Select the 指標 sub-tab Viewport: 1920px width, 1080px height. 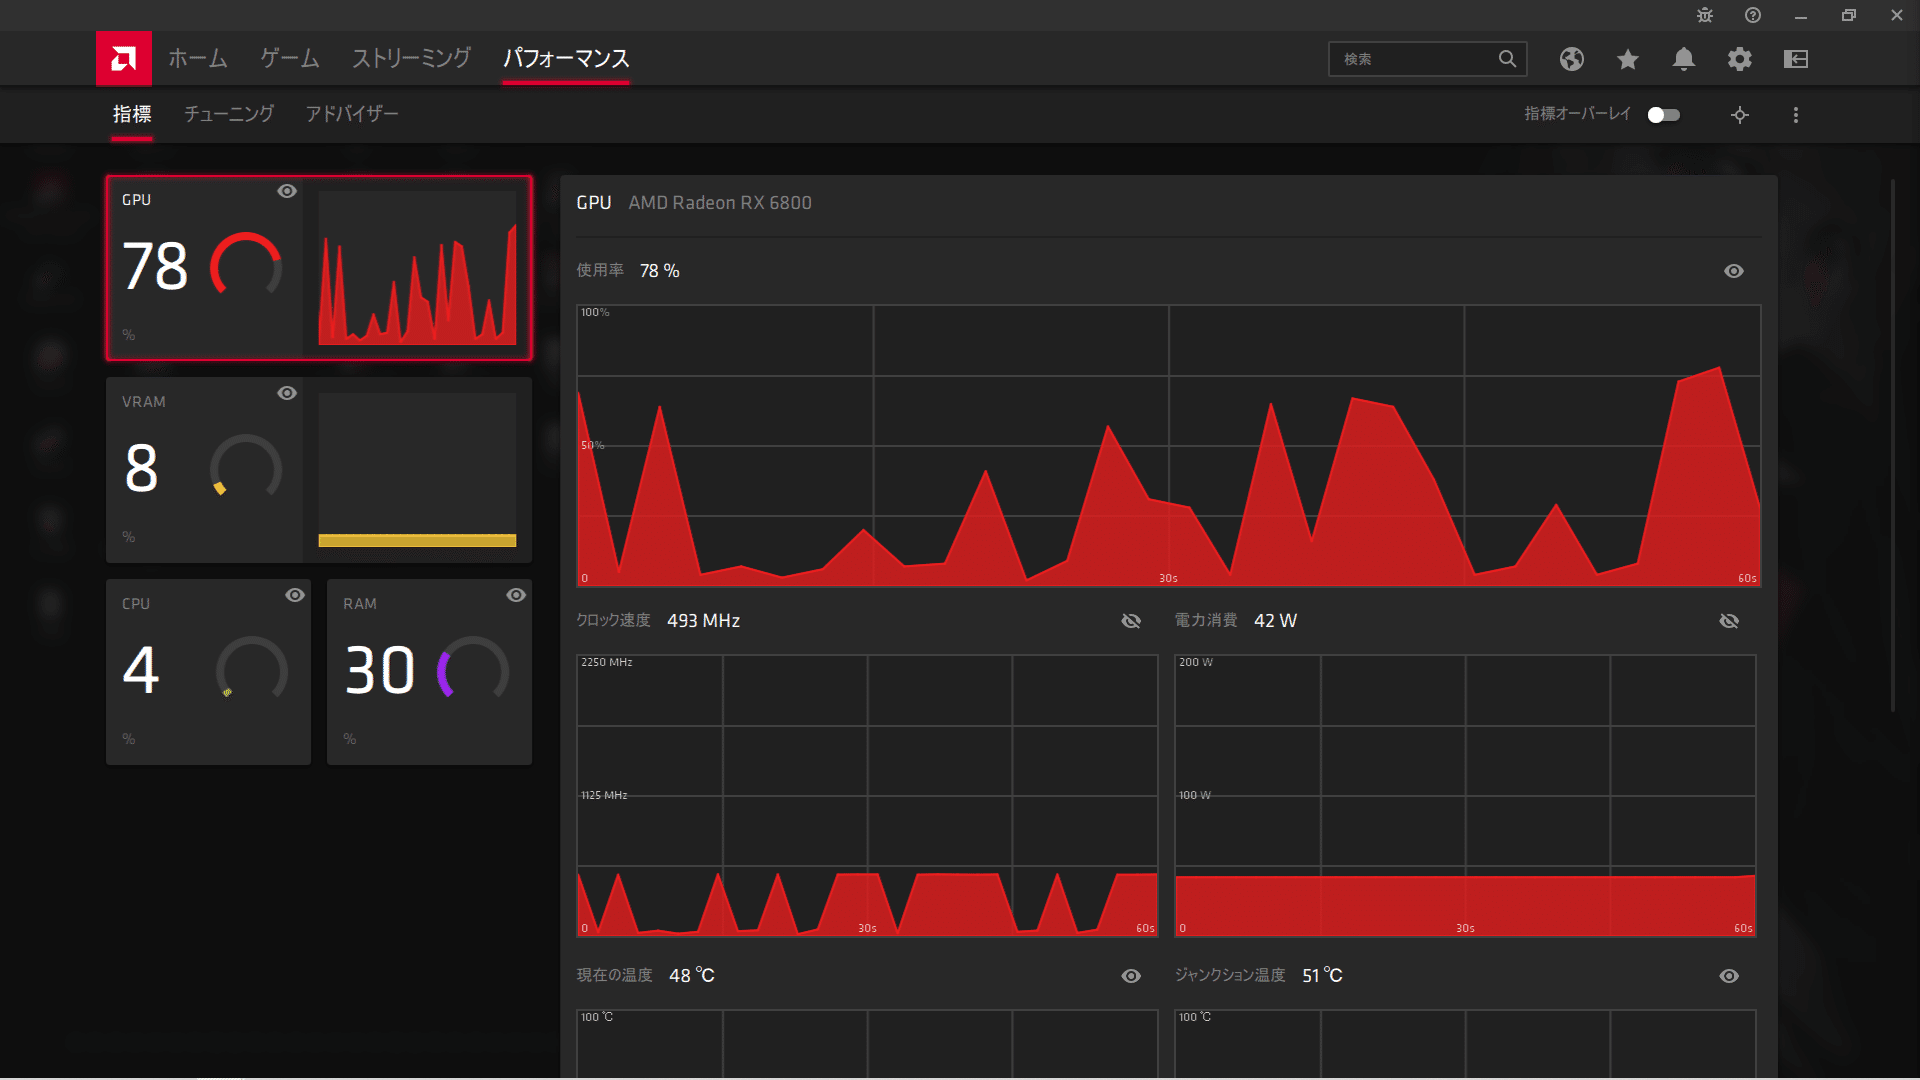132,114
